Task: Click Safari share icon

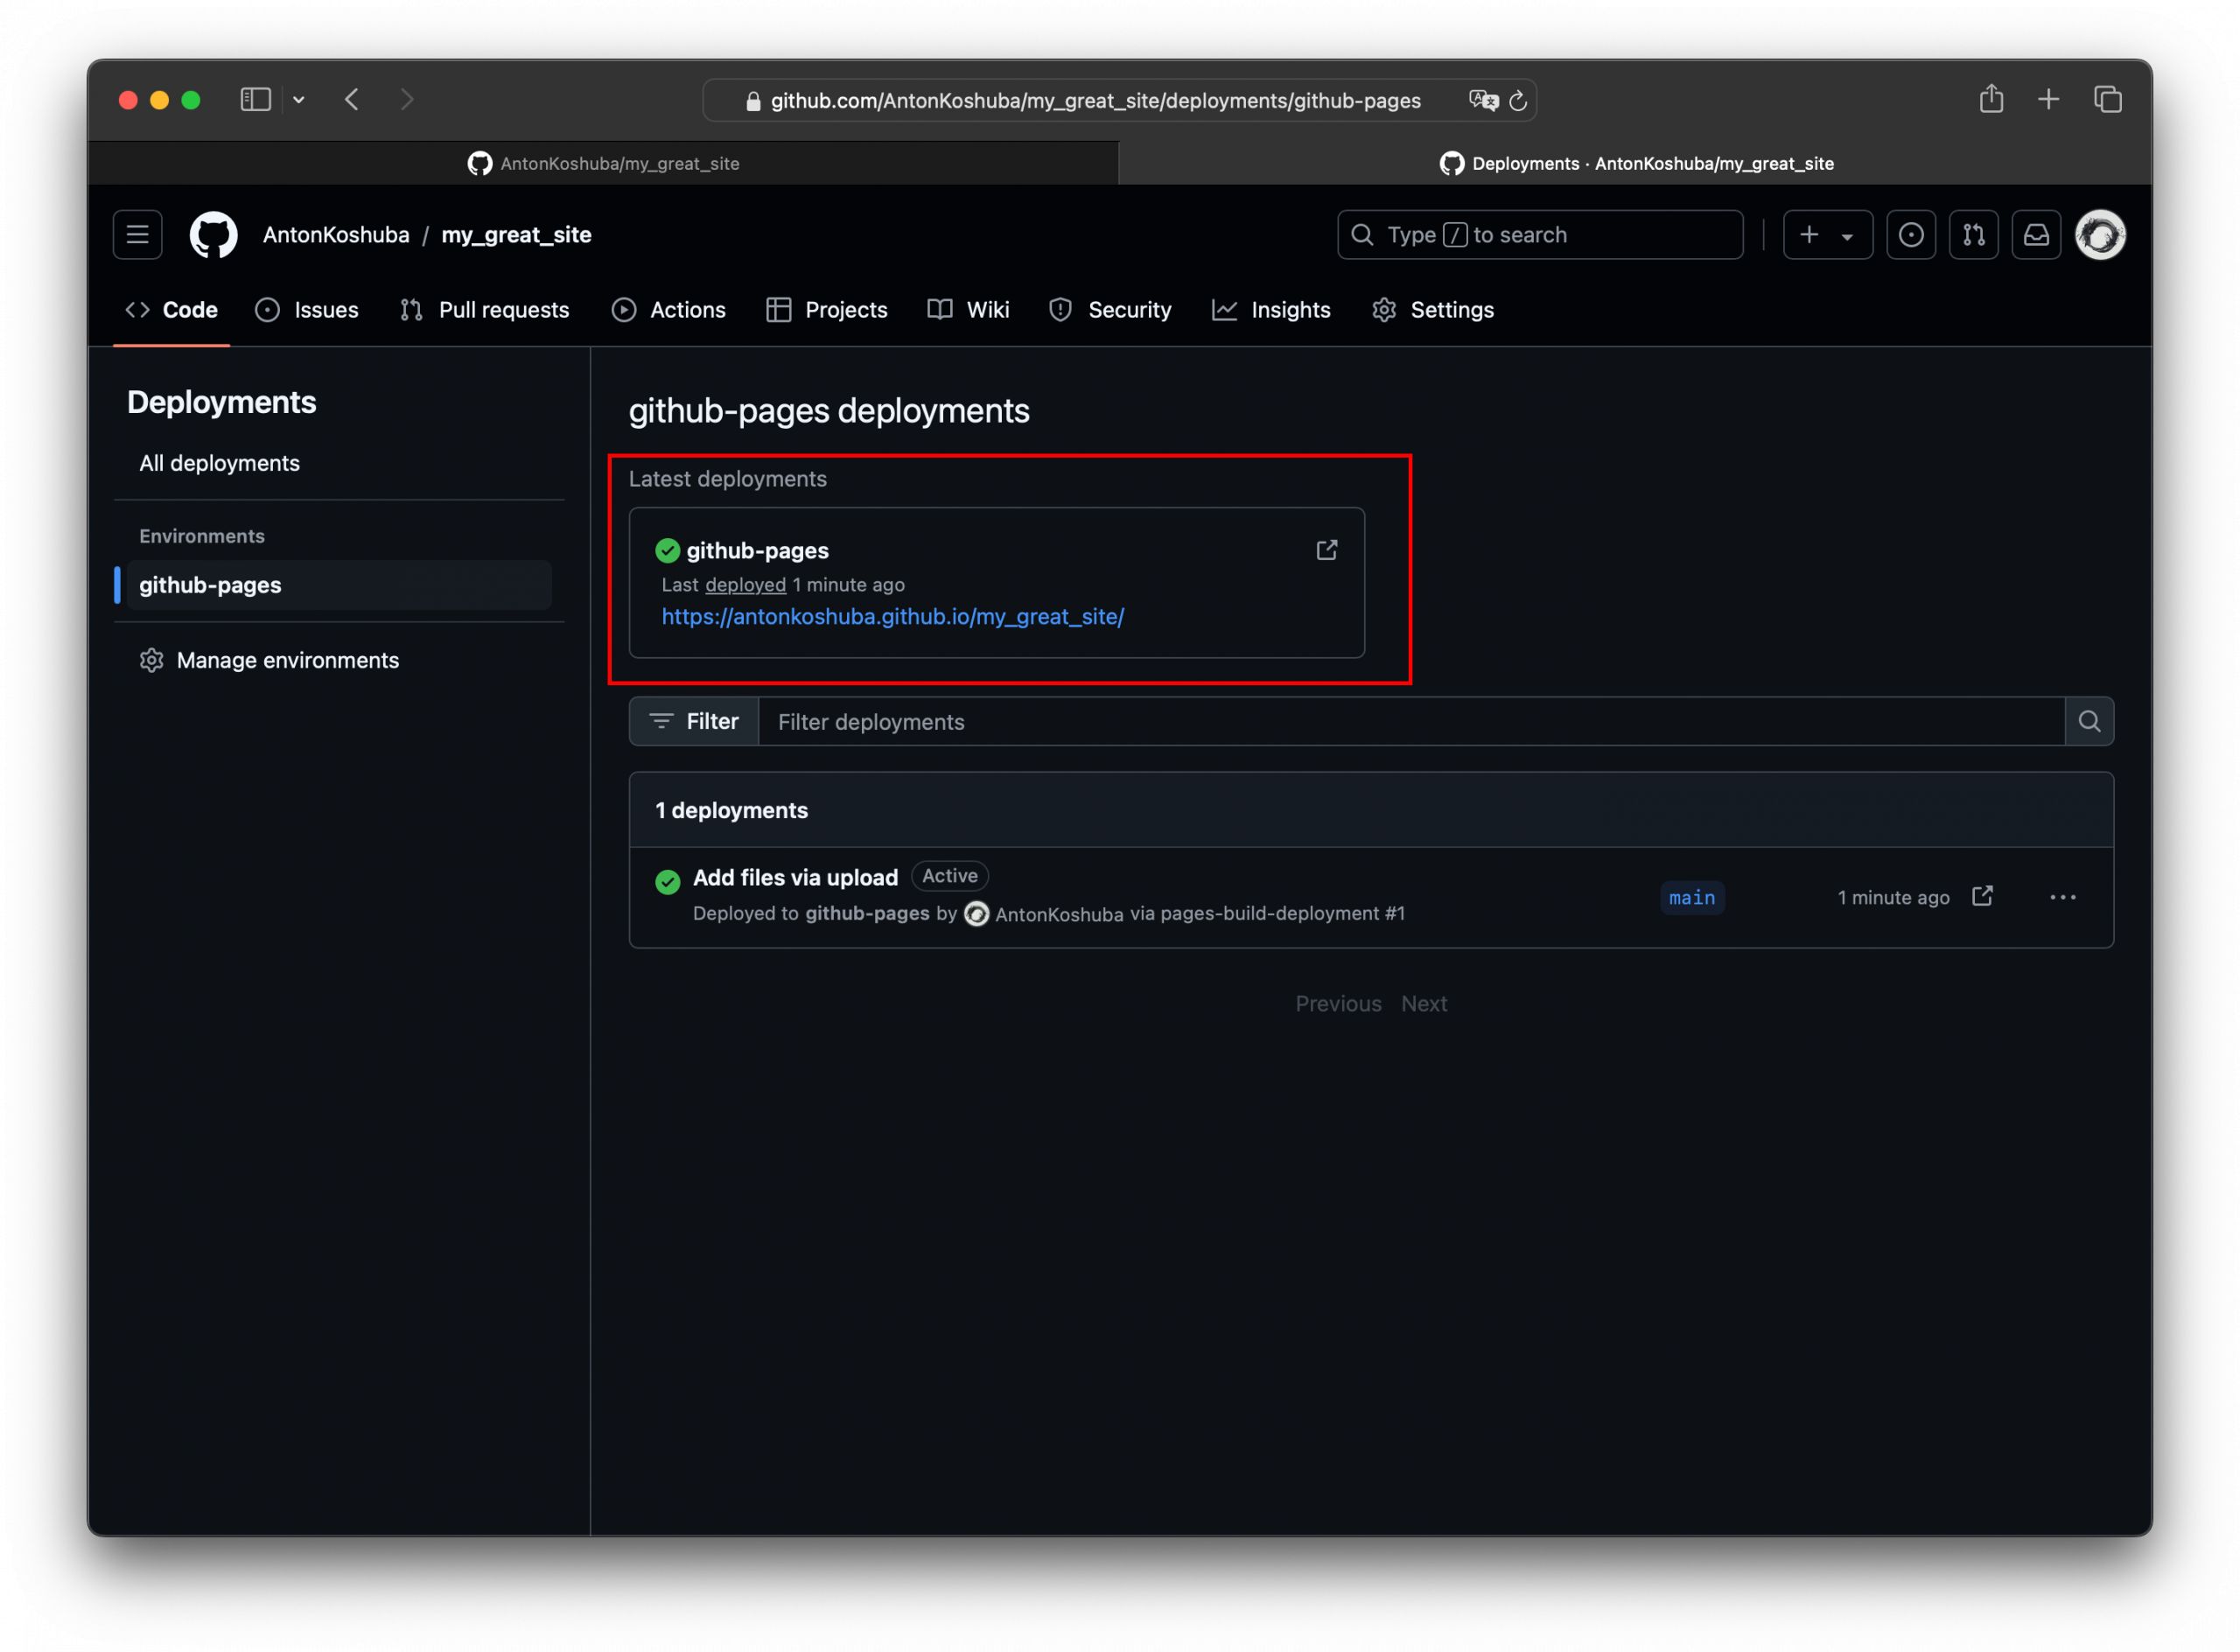Action: tap(1991, 98)
